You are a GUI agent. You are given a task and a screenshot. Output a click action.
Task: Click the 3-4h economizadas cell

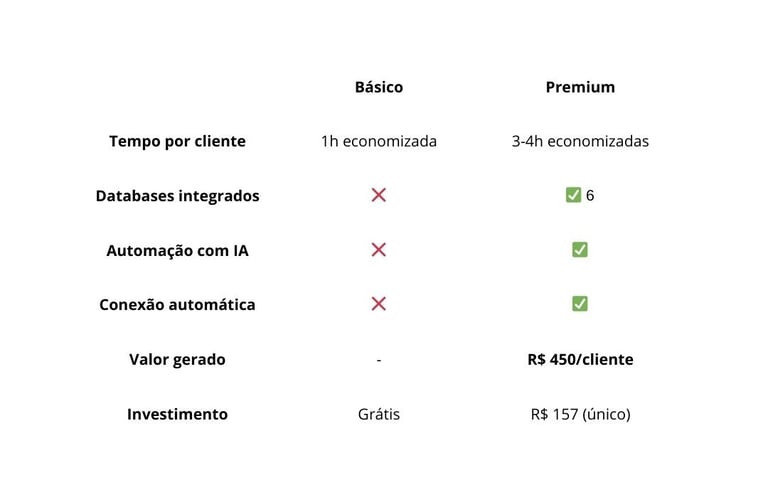click(580, 141)
